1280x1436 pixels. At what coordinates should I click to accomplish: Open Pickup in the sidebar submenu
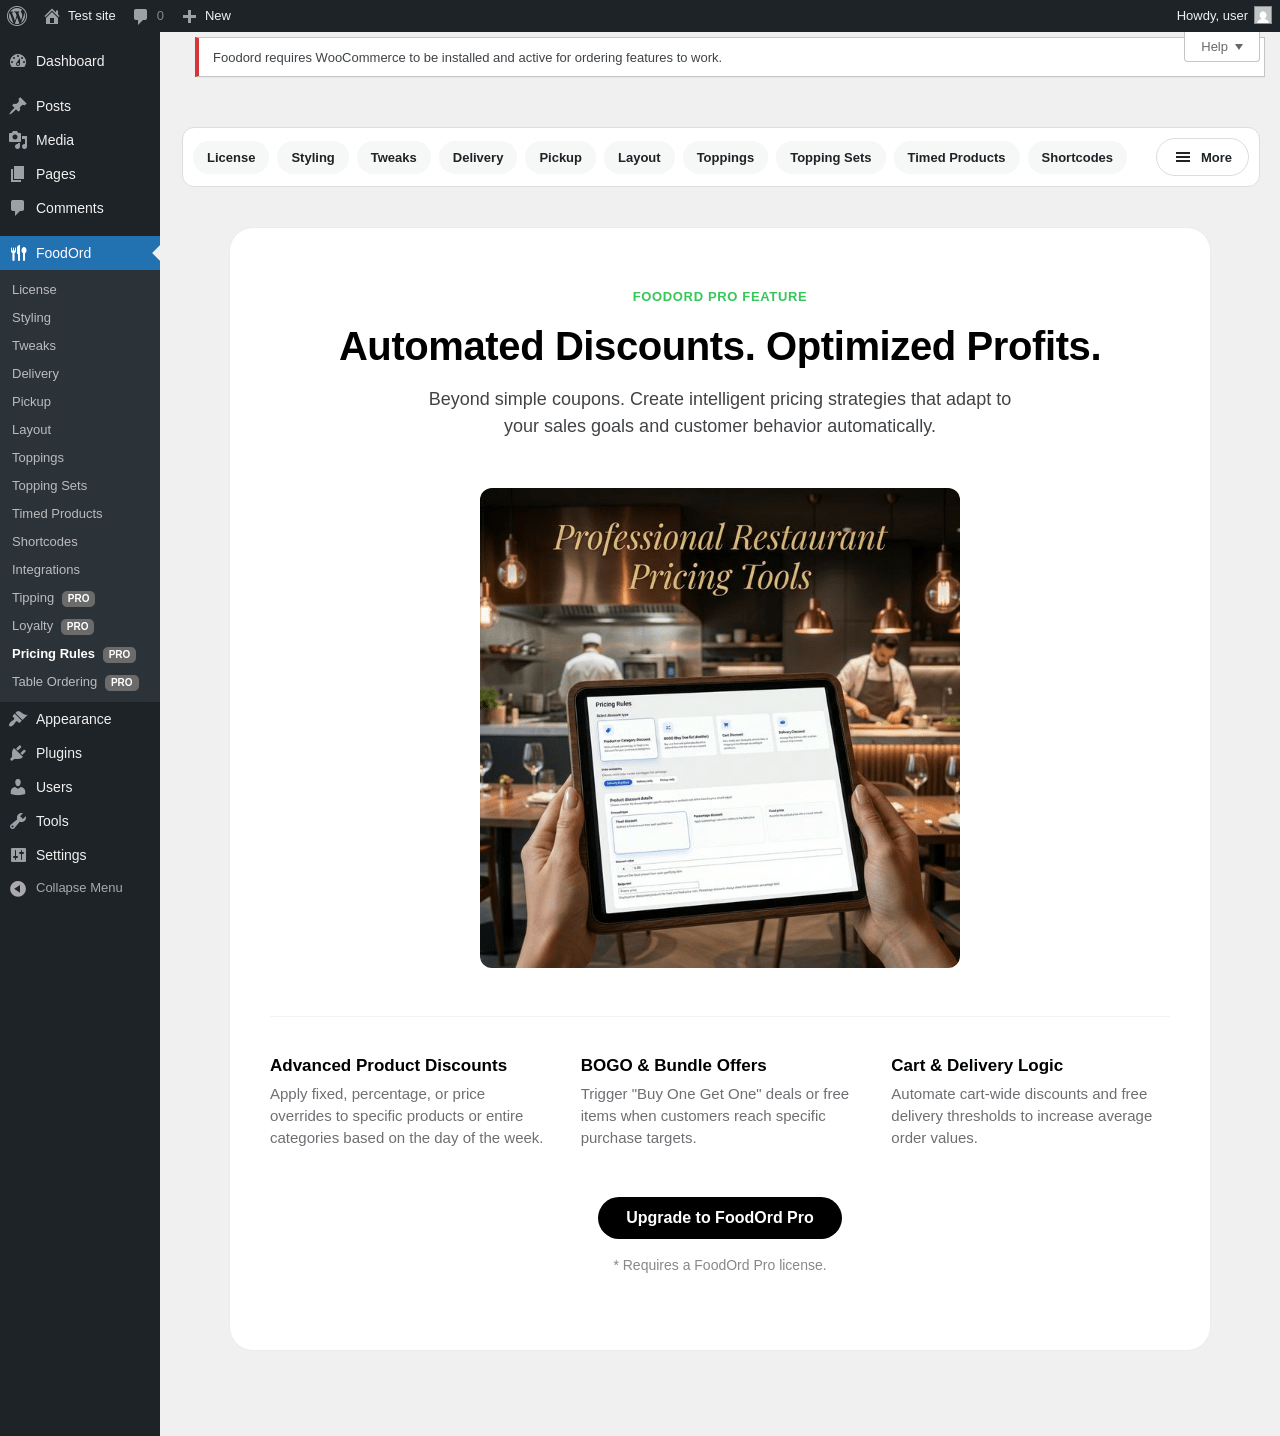click(x=80, y=402)
